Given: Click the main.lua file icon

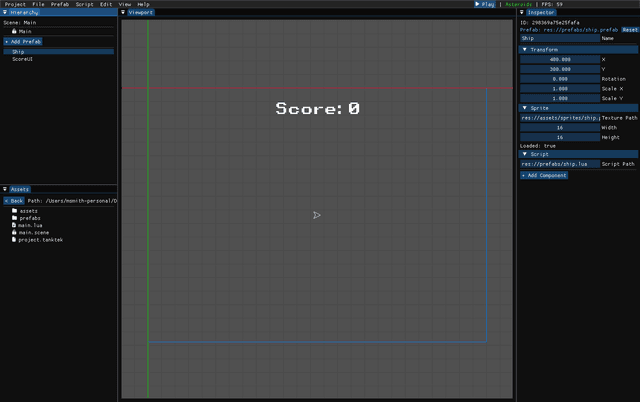Looking at the screenshot, I should point(14,225).
